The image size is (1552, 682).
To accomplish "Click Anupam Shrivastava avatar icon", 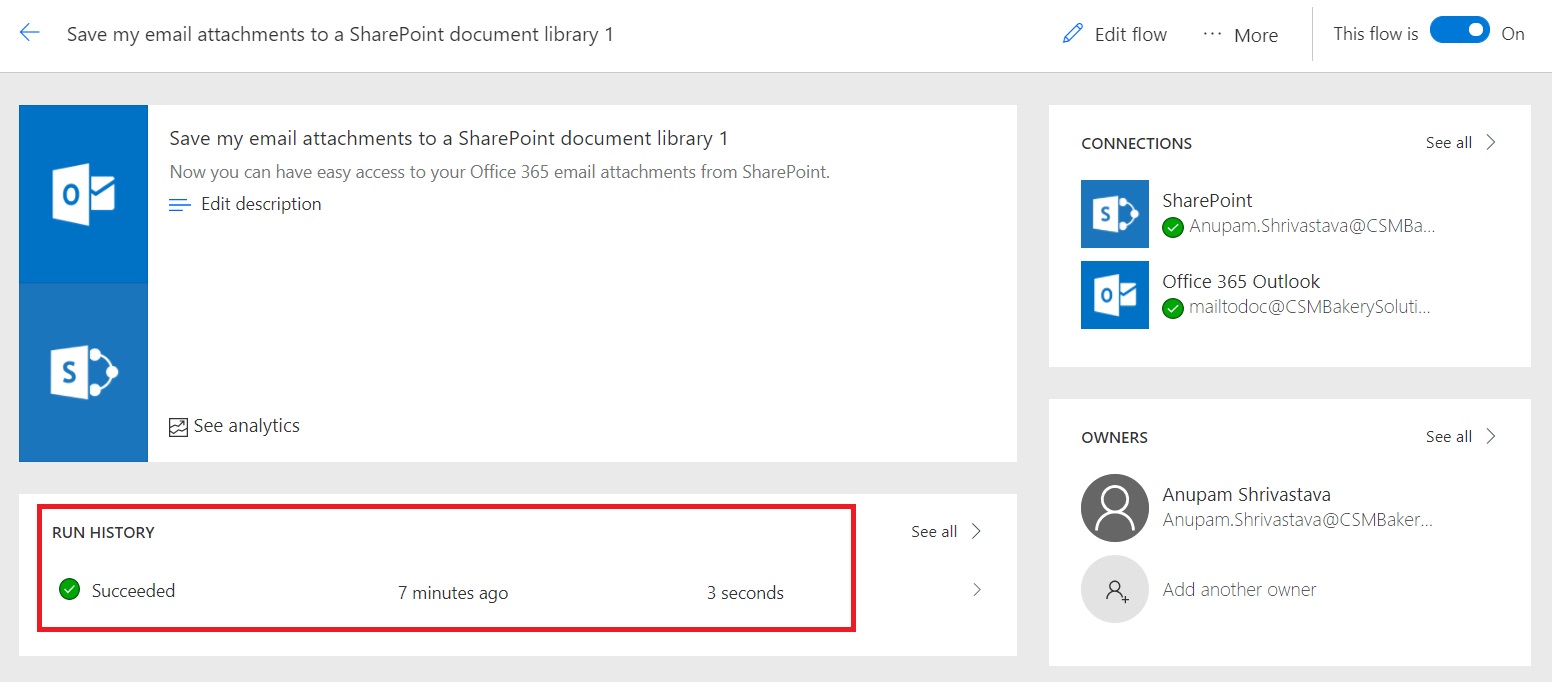I will click(x=1115, y=508).
